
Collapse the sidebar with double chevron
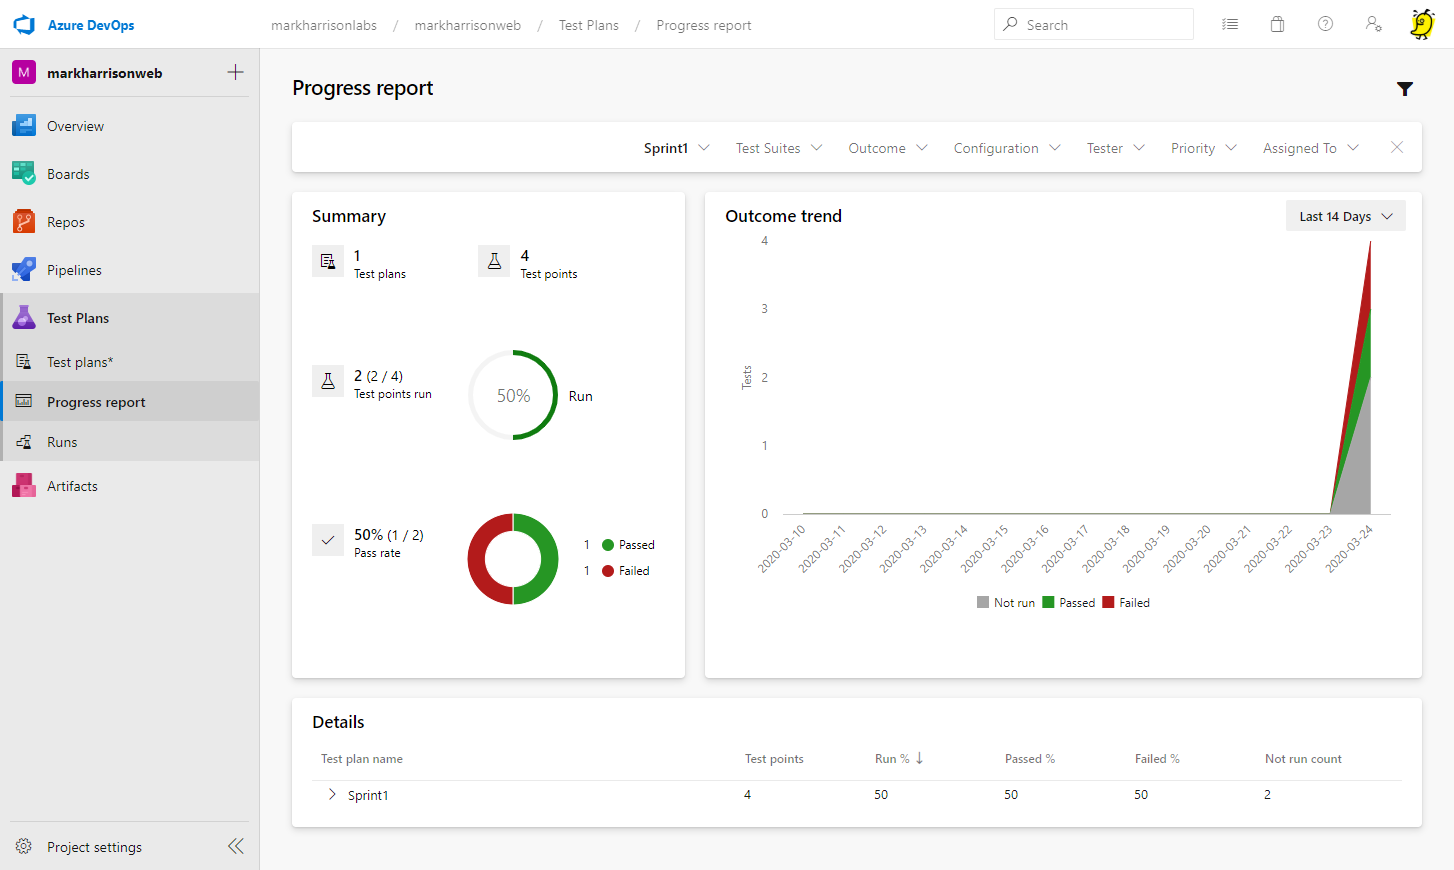click(235, 846)
